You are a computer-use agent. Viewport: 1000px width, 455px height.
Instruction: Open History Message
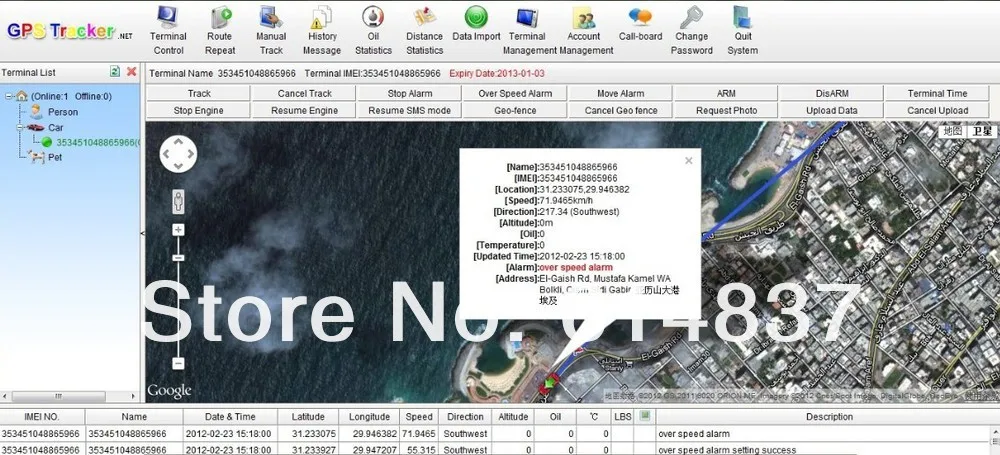(x=321, y=30)
